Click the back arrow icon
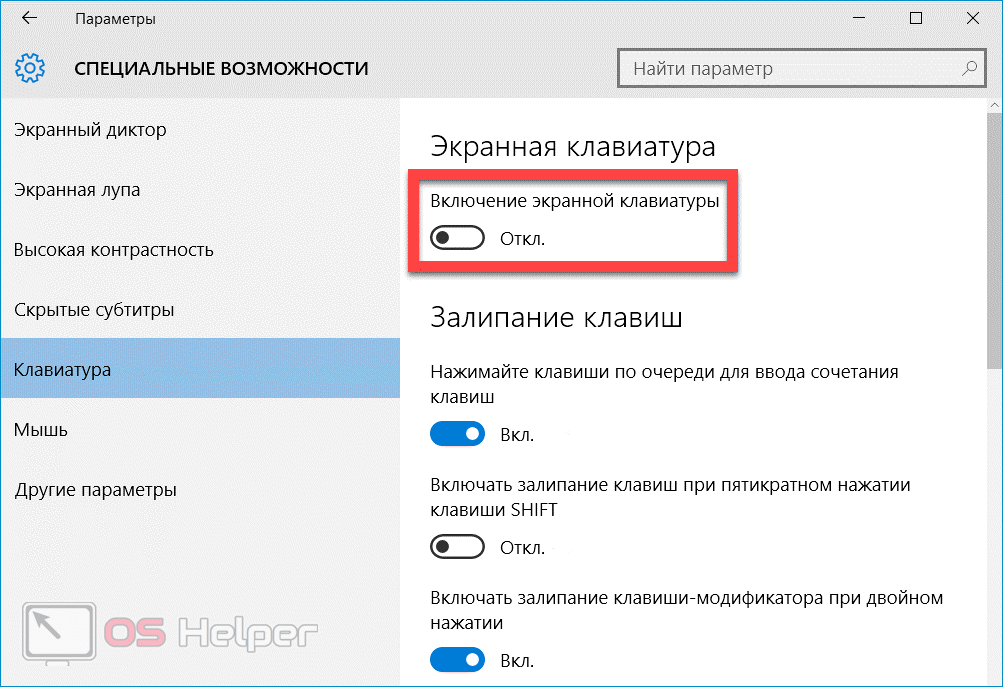 [x=30, y=19]
